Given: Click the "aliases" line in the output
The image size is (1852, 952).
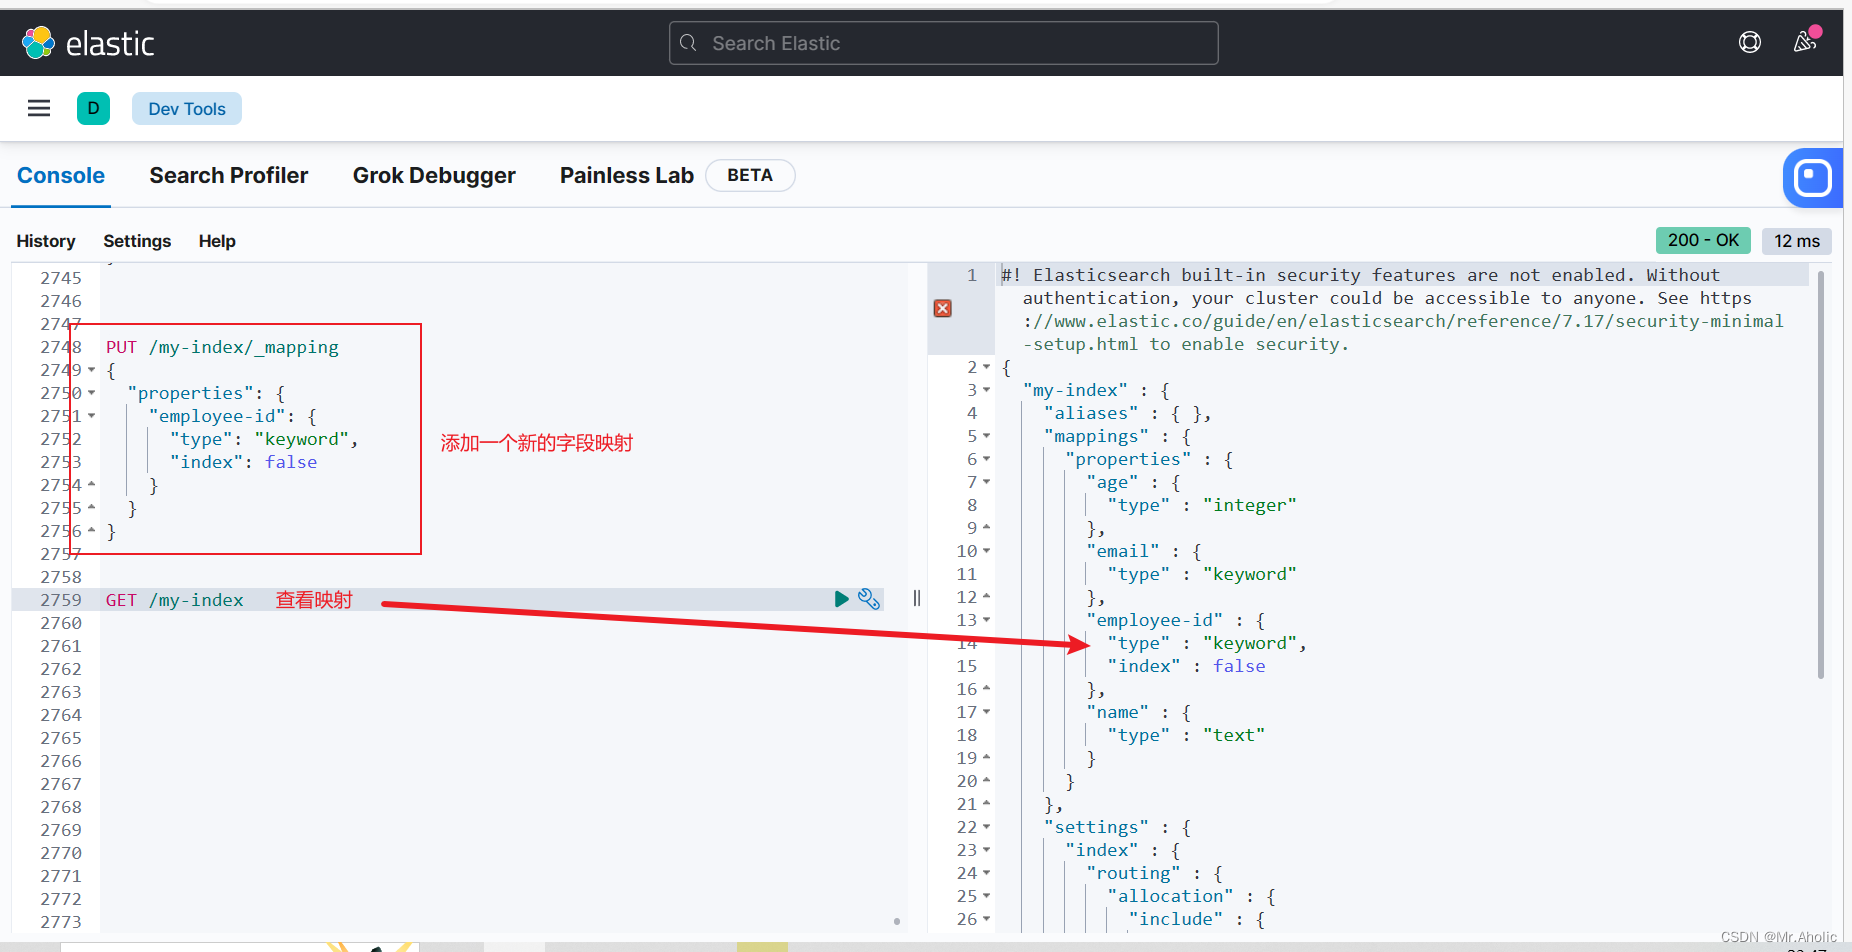Looking at the screenshot, I should [1127, 413].
